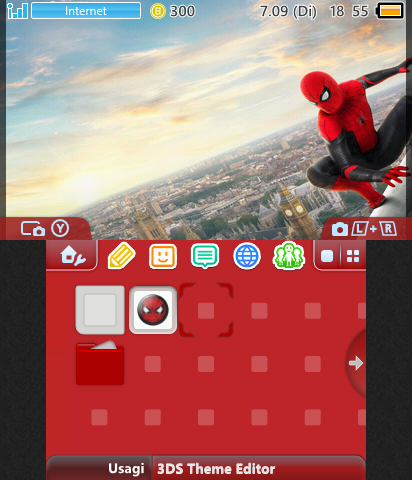Click the Internet connection status bar
Viewport: 412px width, 480px height.
pos(86,11)
